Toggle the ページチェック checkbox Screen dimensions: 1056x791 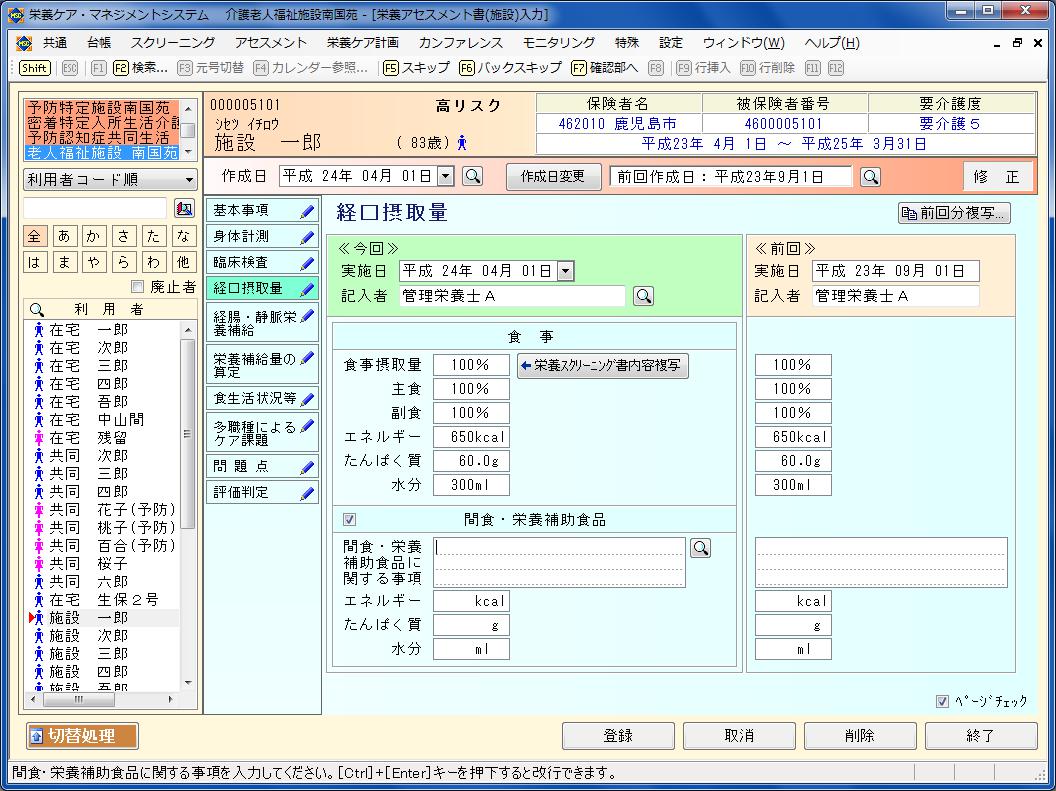click(942, 701)
